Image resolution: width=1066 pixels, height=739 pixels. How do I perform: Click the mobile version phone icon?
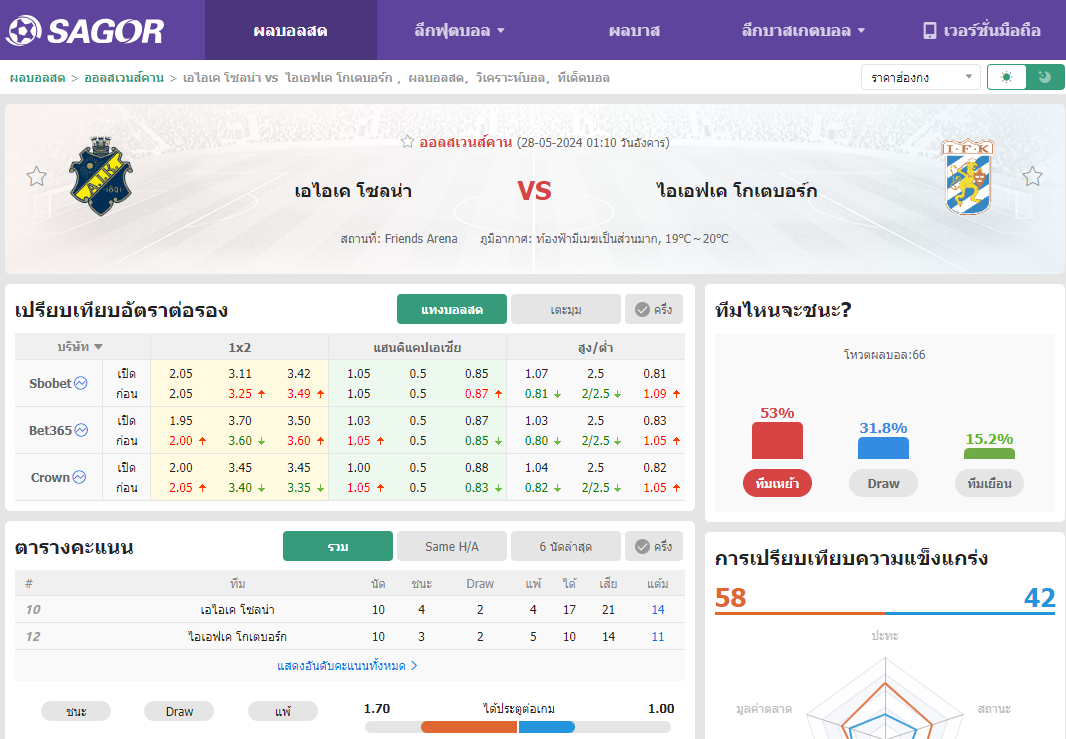point(929,31)
